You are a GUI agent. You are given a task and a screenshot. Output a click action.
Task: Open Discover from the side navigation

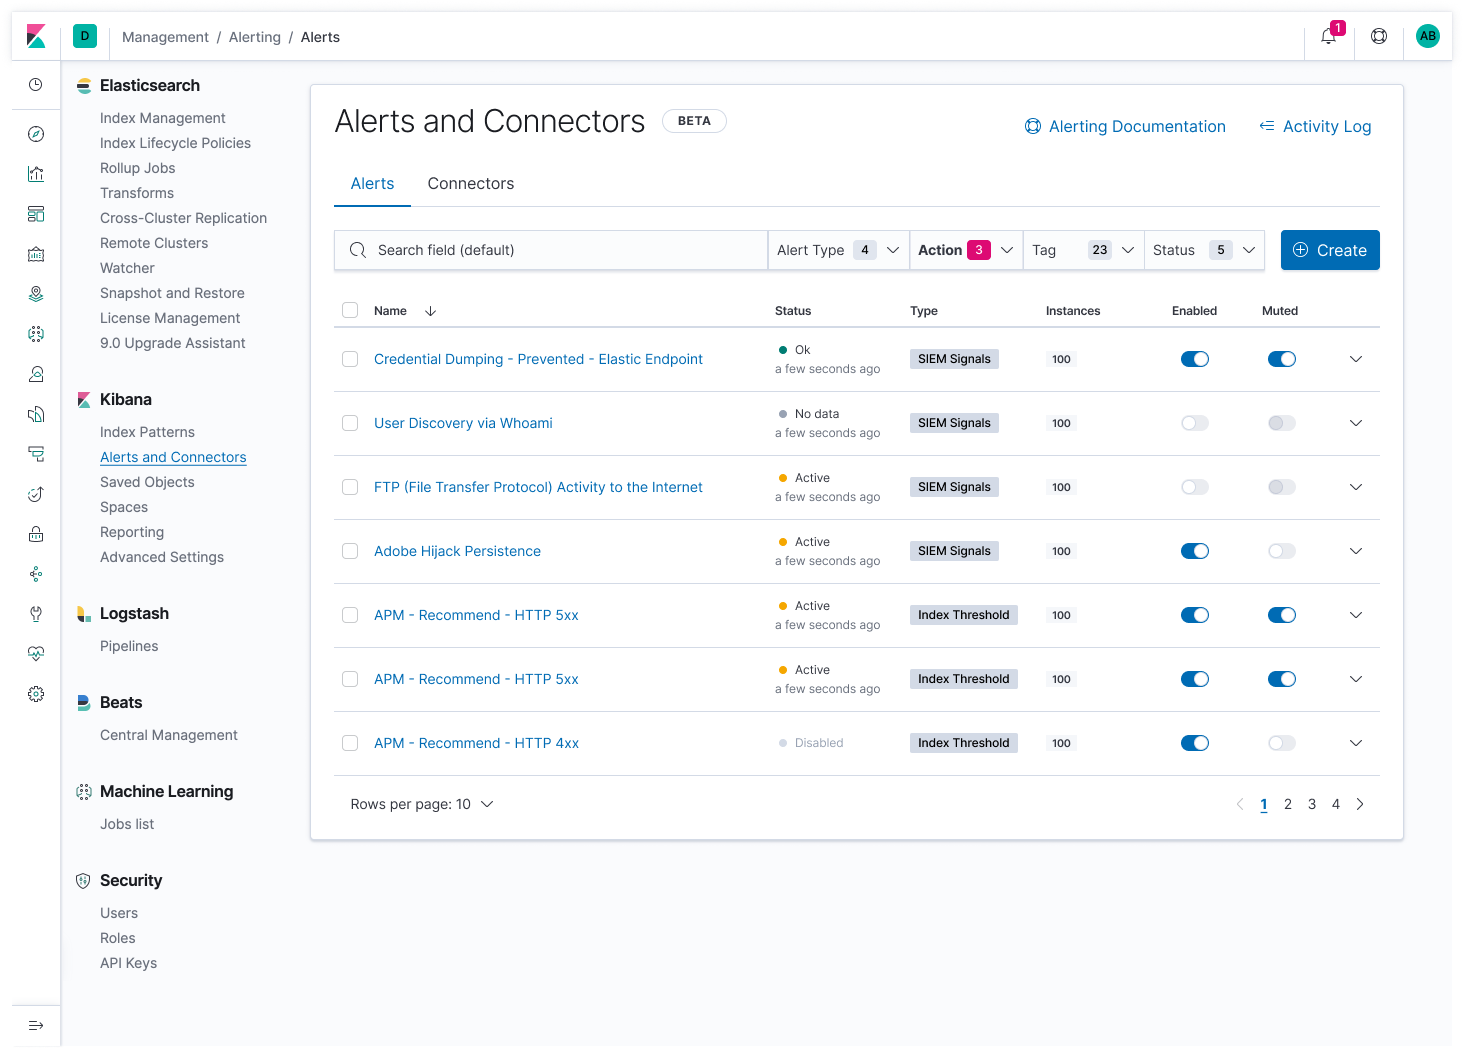[x=36, y=134]
